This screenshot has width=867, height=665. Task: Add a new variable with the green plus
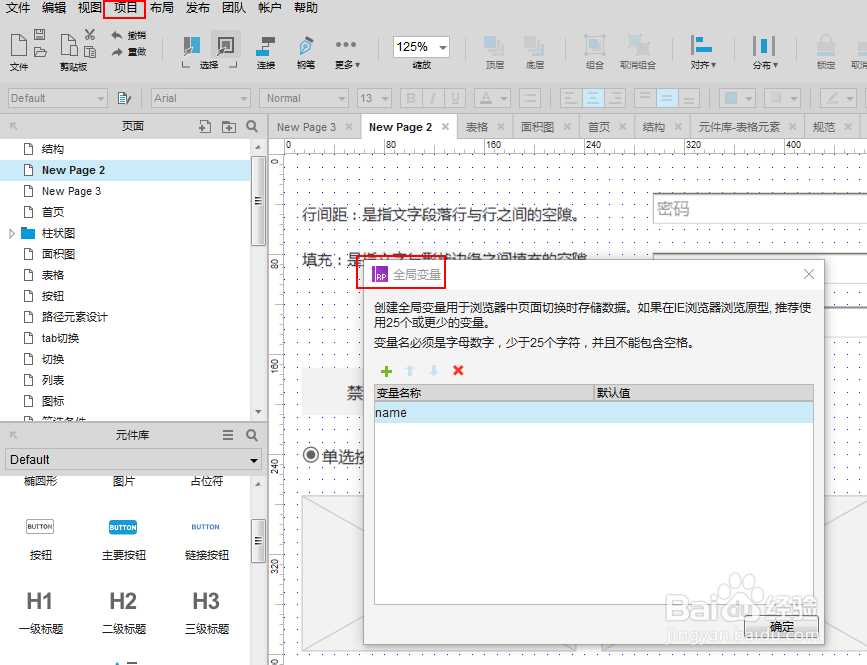387,371
